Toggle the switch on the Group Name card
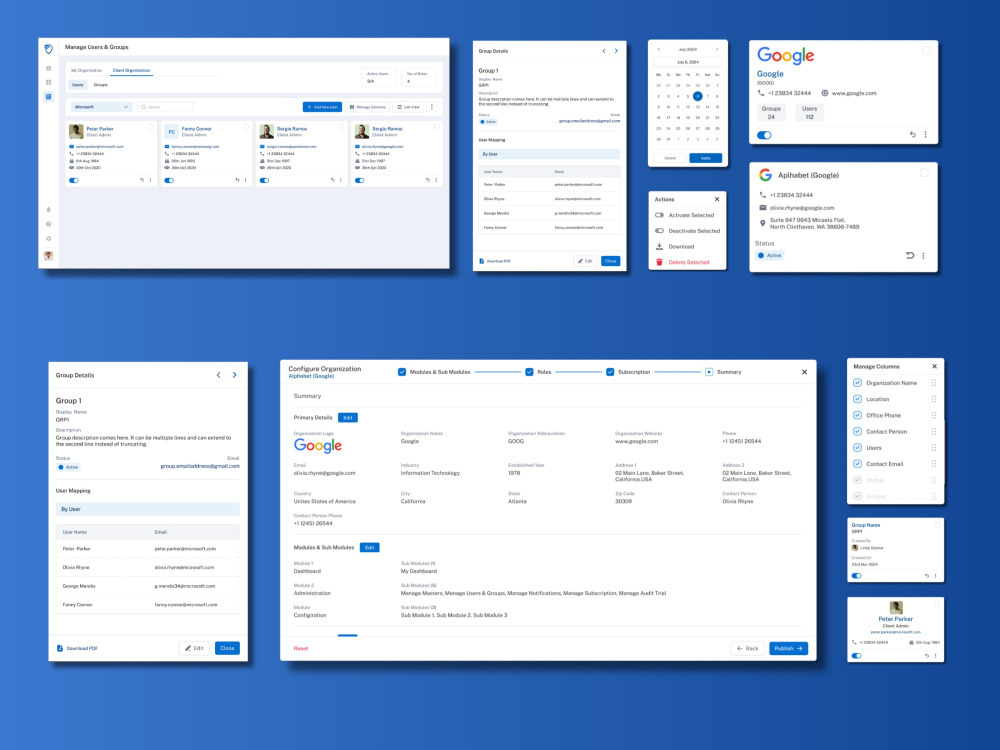 (x=857, y=576)
